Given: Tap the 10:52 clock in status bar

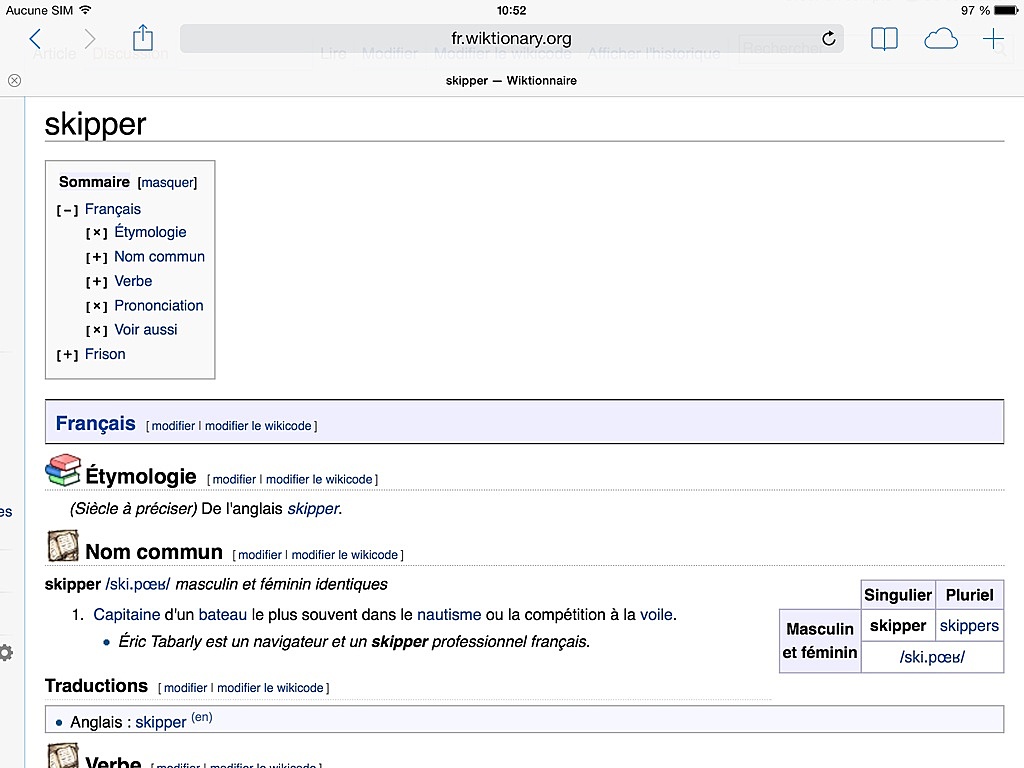Looking at the screenshot, I should coord(511,10).
